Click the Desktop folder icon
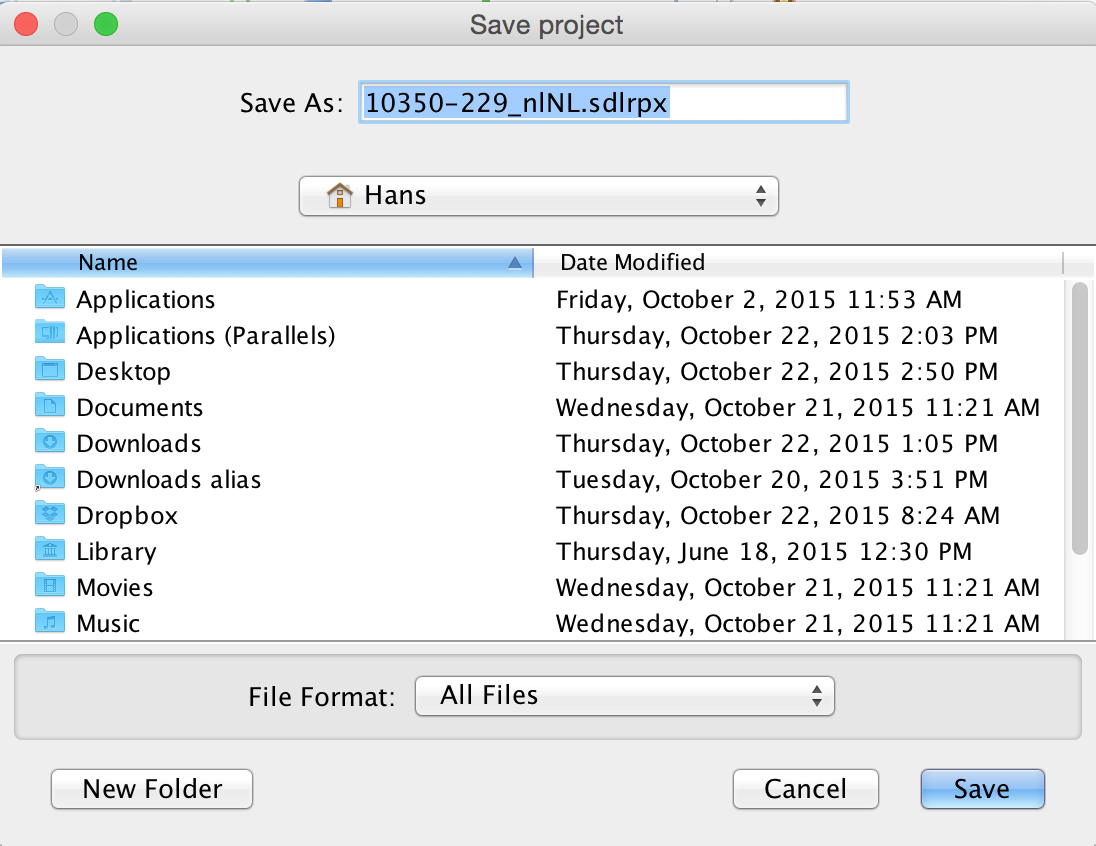This screenshot has width=1096, height=846. [x=49, y=370]
